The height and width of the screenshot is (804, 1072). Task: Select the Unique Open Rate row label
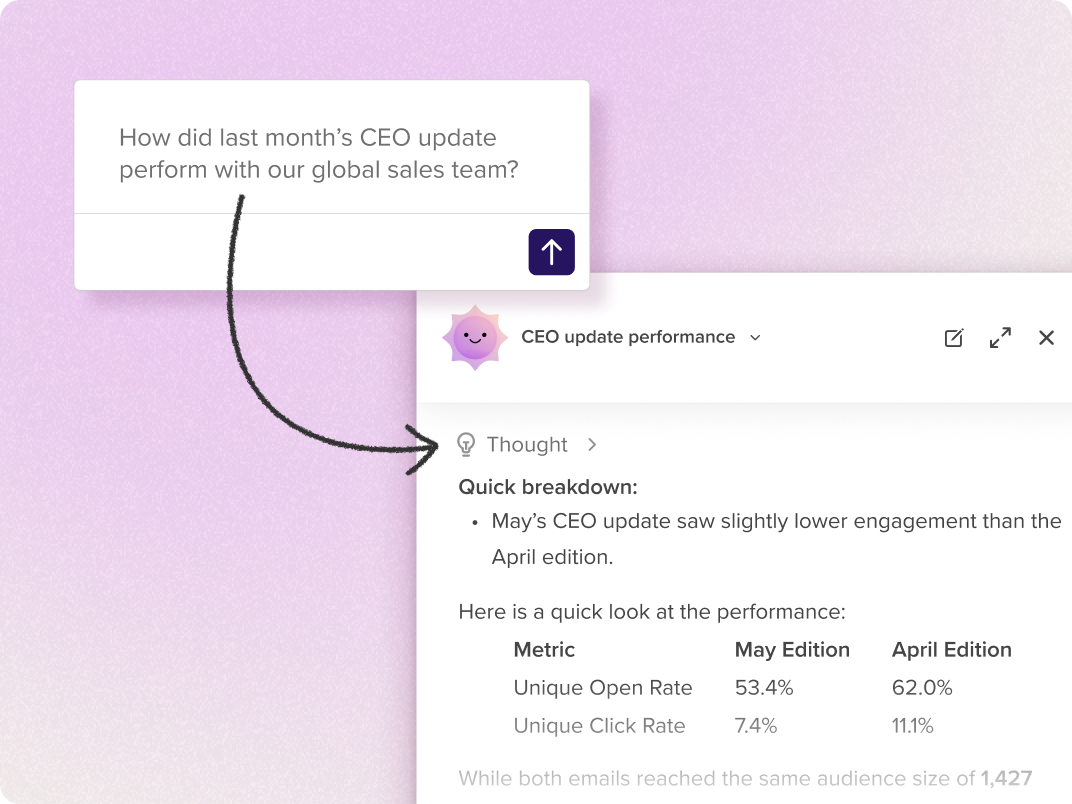[x=603, y=688]
